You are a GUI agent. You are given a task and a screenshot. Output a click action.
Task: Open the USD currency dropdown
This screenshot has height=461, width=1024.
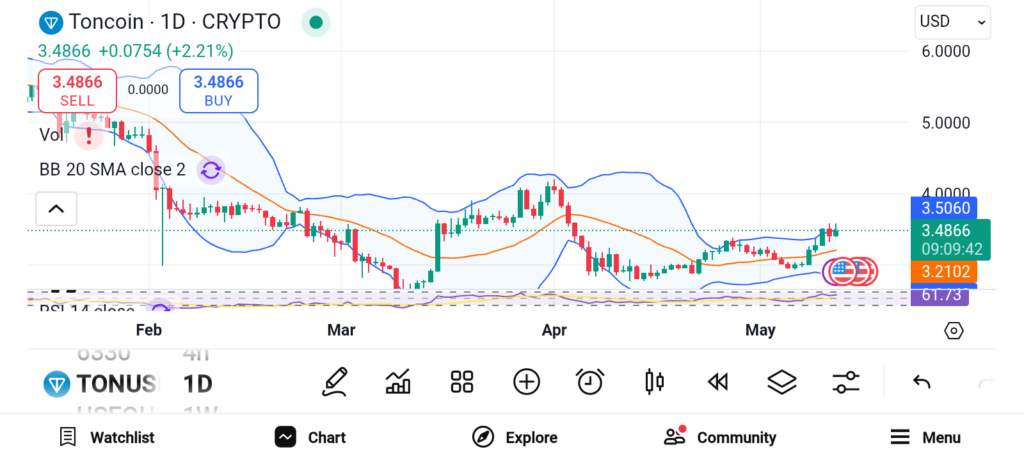[x=952, y=22]
